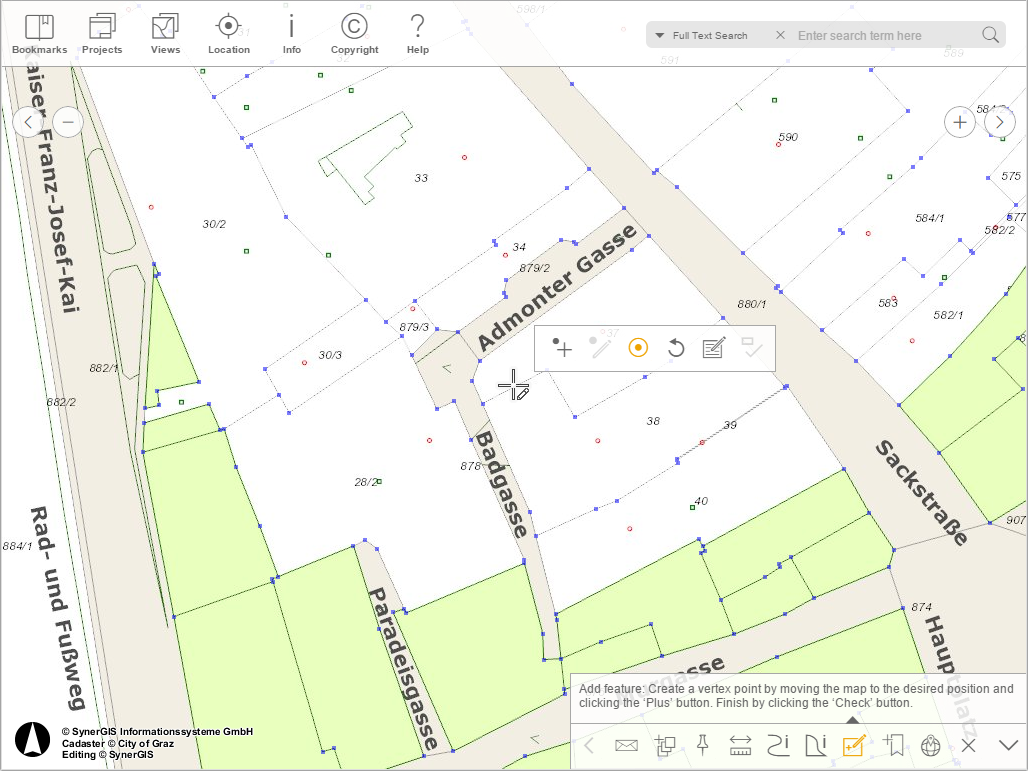Undo the last vertex edit
This screenshot has height=771, width=1028.
676,347
